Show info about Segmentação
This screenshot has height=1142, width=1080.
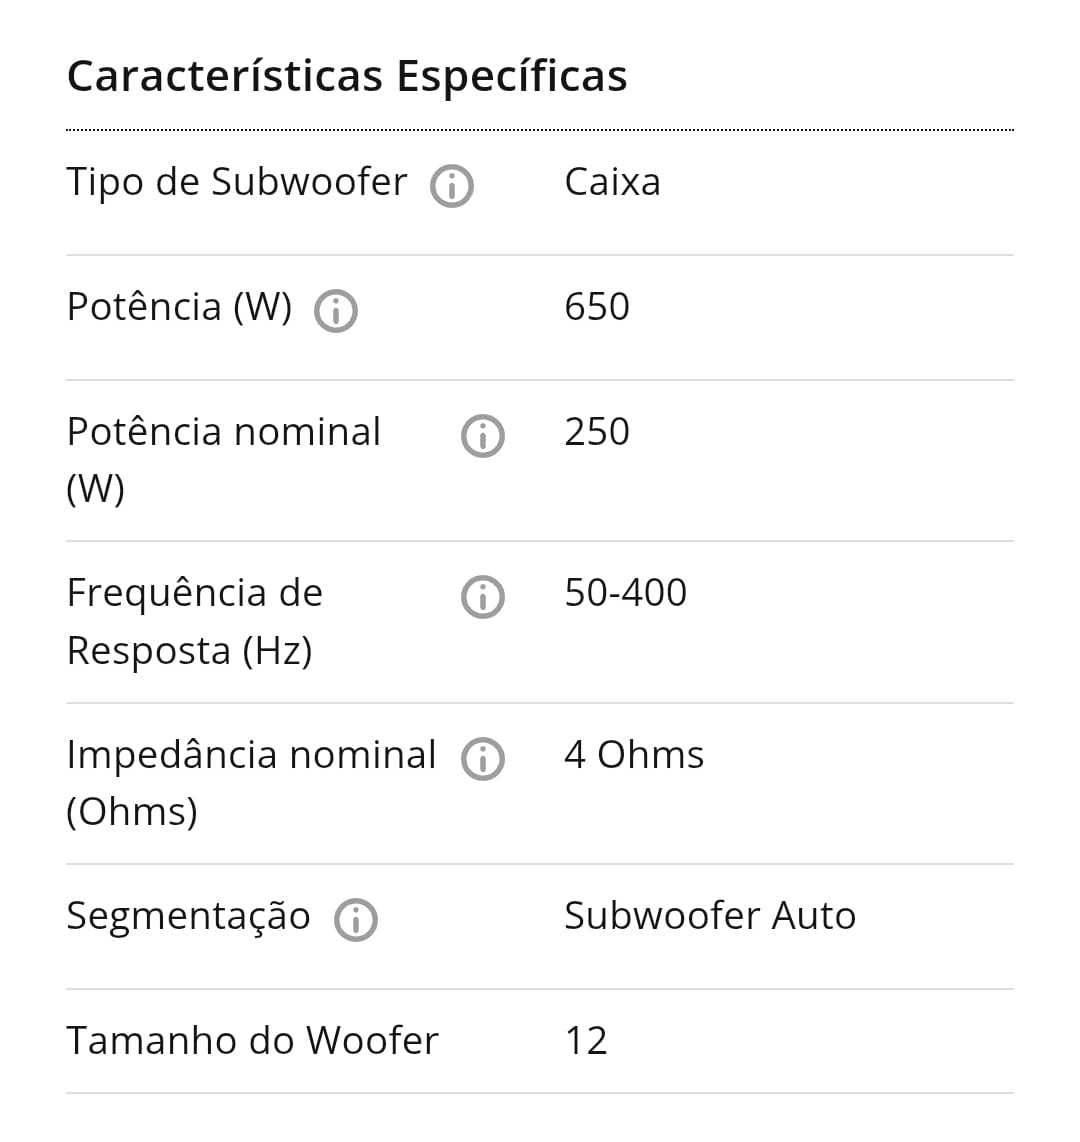[355, 920]
